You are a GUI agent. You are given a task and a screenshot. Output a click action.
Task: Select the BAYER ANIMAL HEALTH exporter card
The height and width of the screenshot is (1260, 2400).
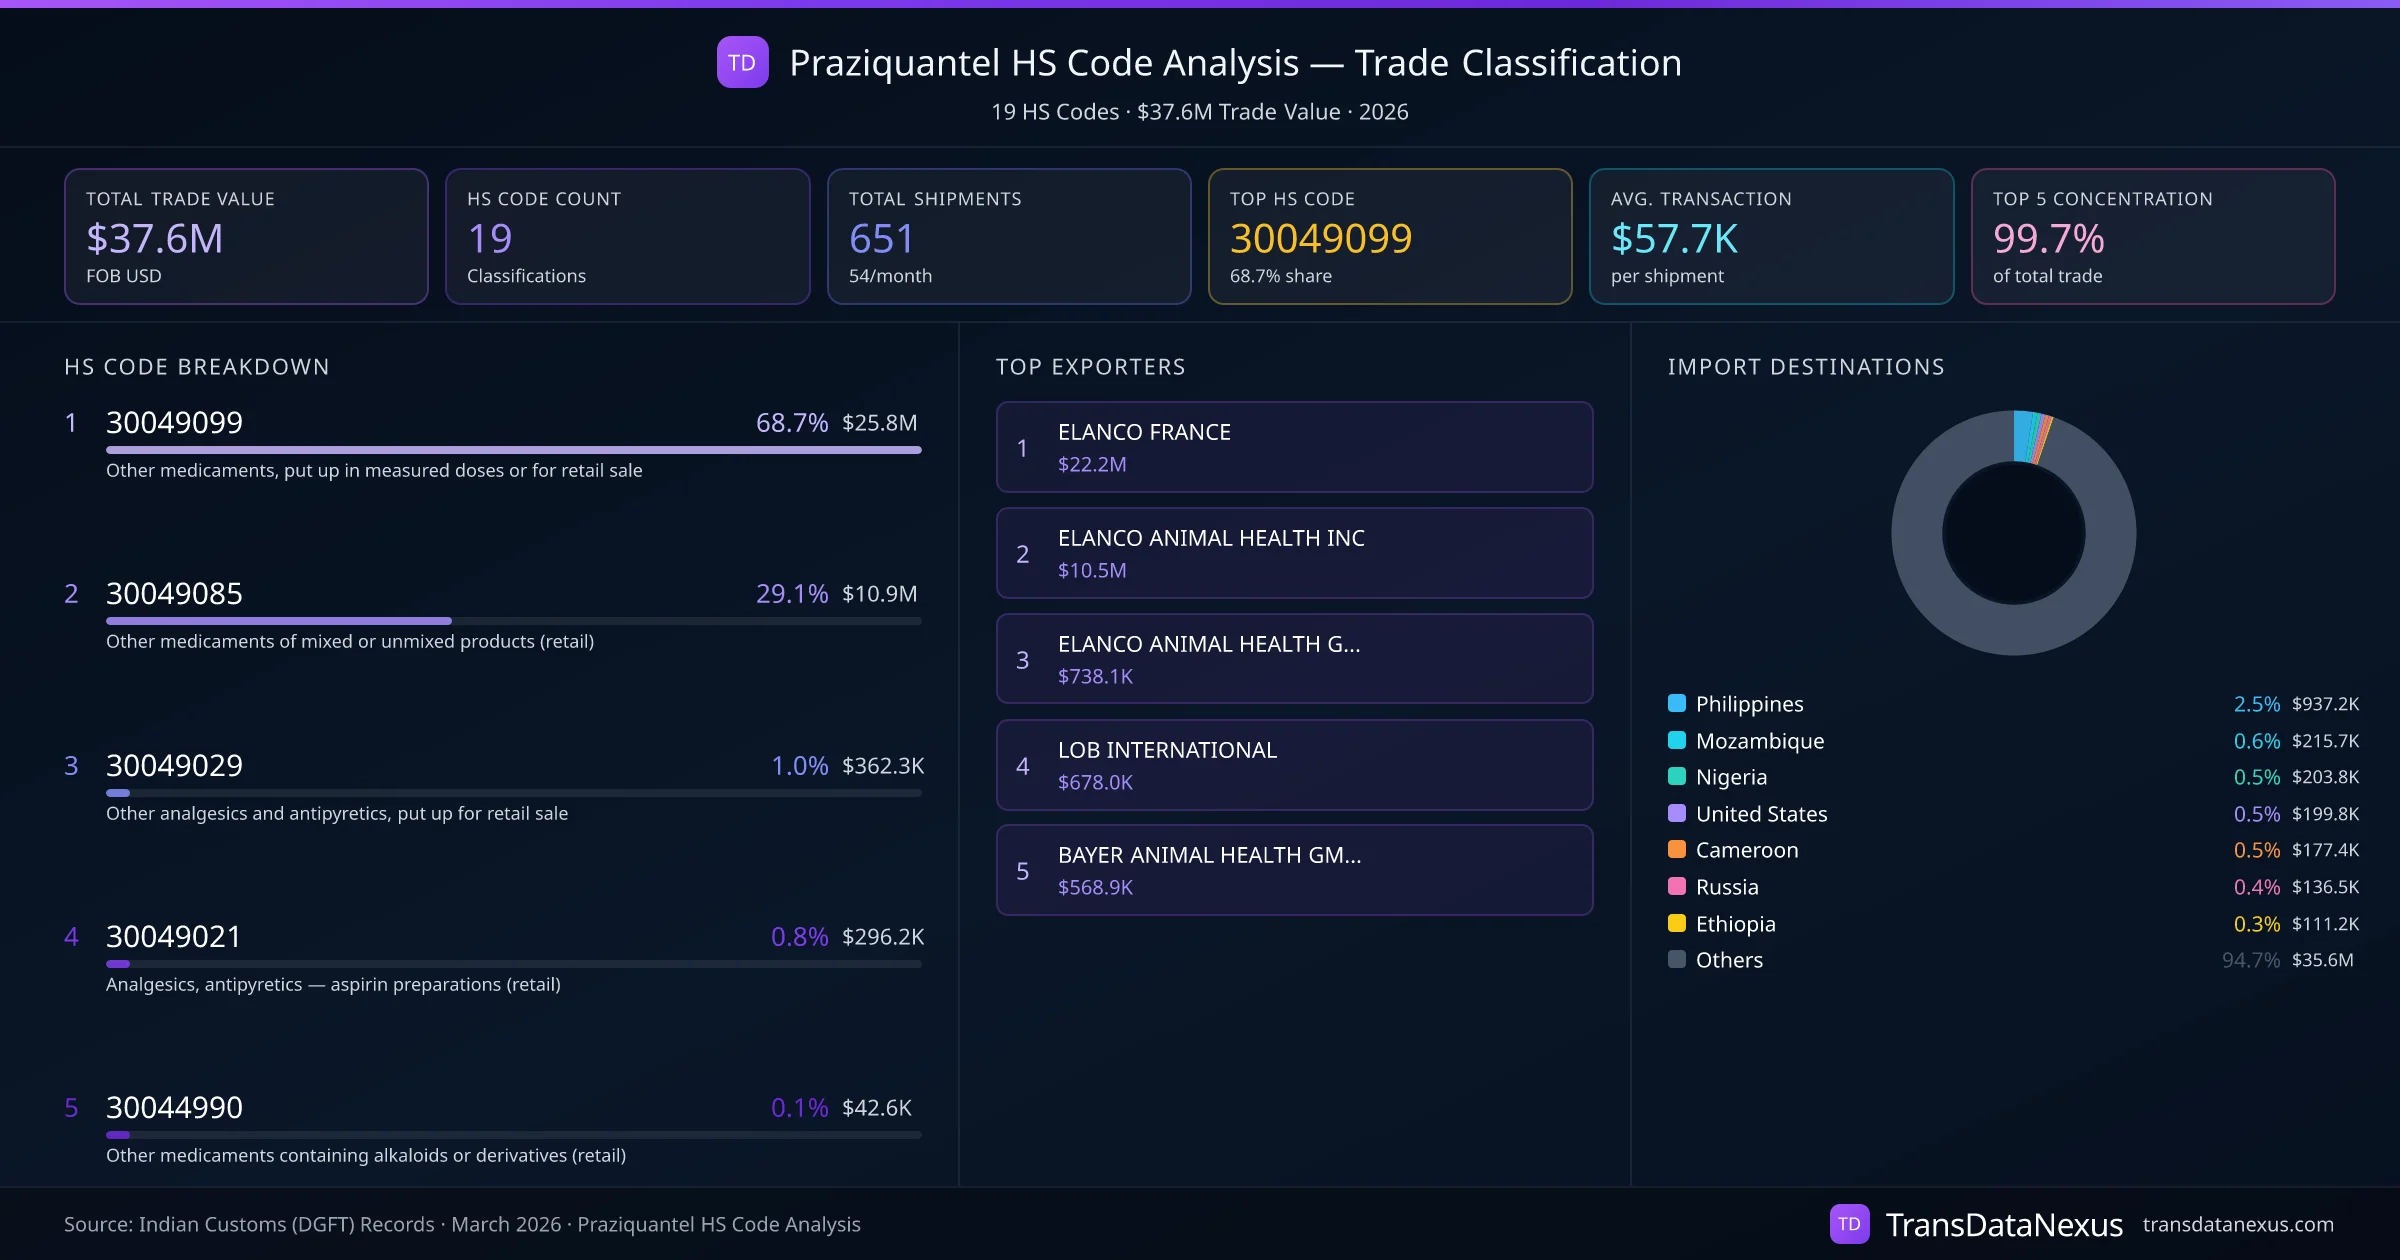point(1294,870)
